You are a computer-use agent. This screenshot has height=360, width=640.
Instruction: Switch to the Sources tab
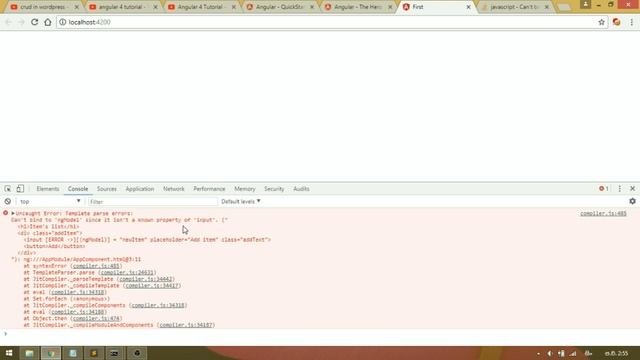[x=107, y=189]
